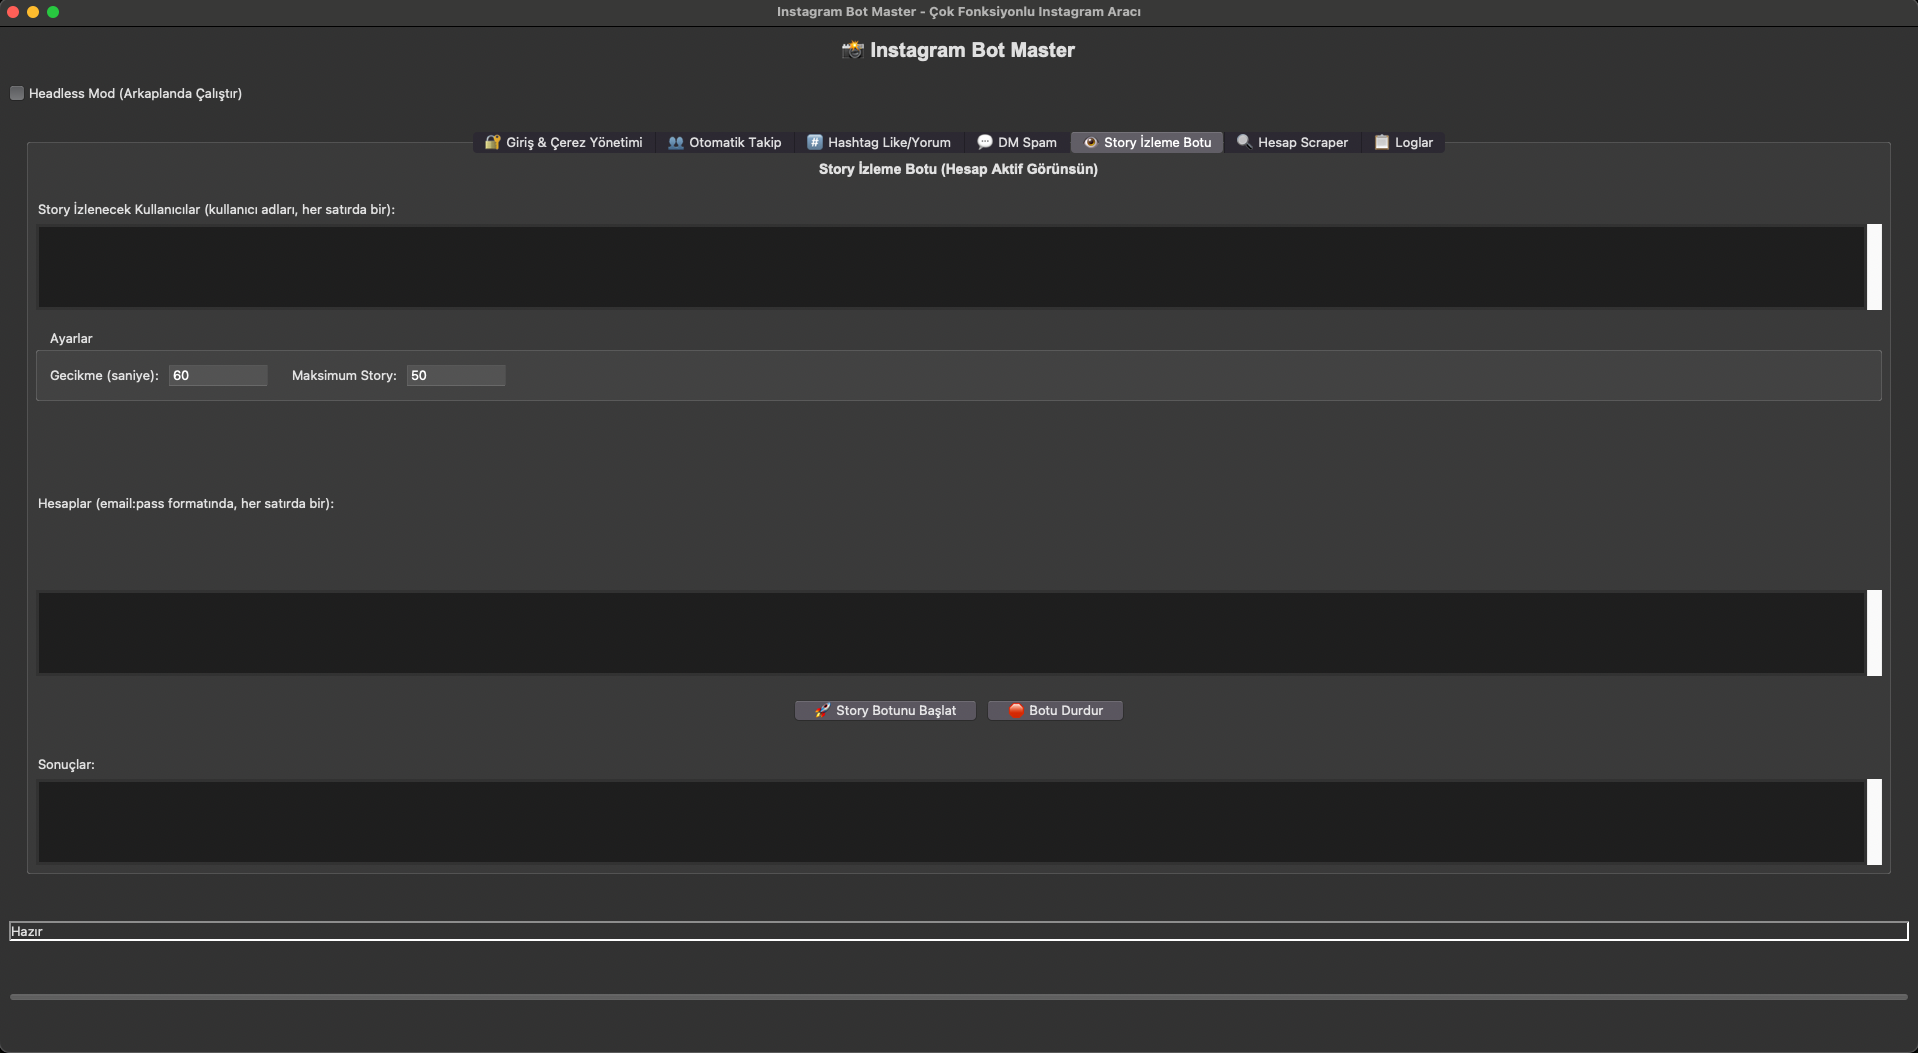Focus the Gecikme (saniye) input field
The width and height of the screenshot is (1918, 1053).
point(218,375)
